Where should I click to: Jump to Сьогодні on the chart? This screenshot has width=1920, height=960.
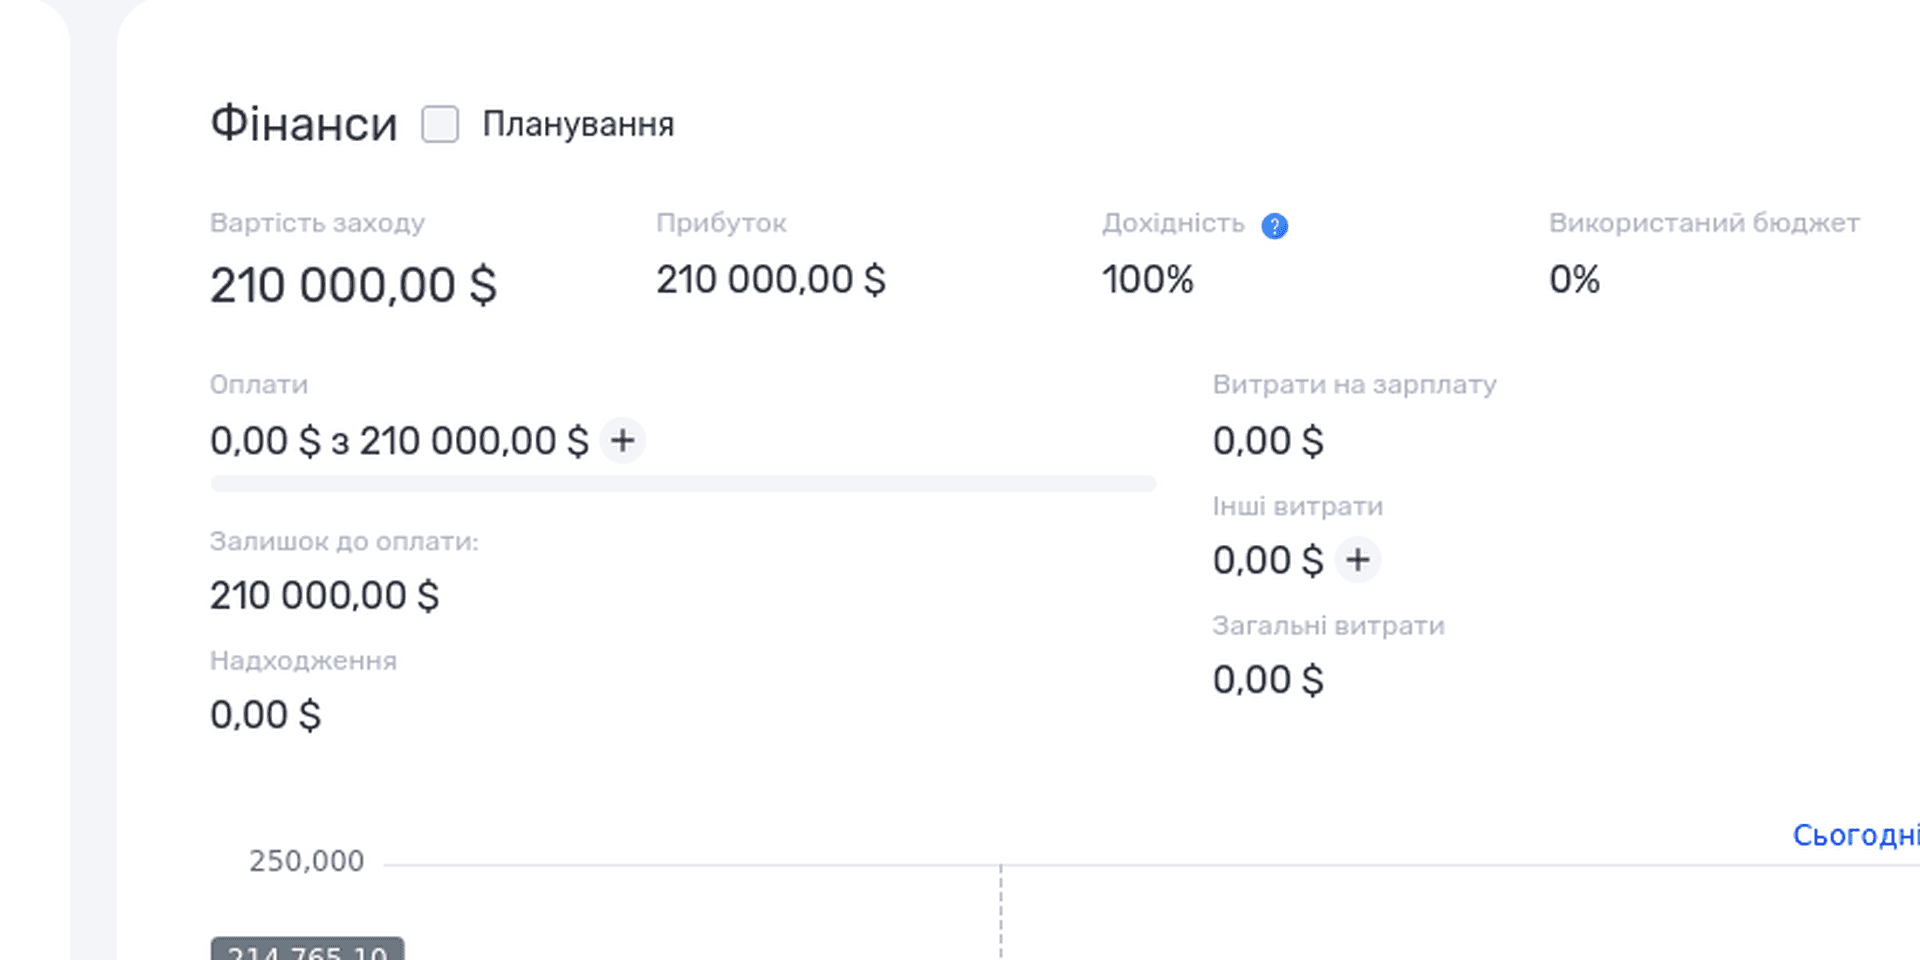(x=1856, y=835)
